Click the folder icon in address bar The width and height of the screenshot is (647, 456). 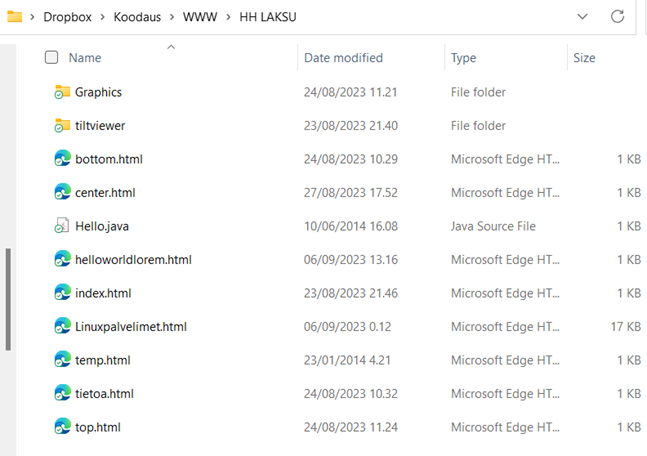(14, 16)
